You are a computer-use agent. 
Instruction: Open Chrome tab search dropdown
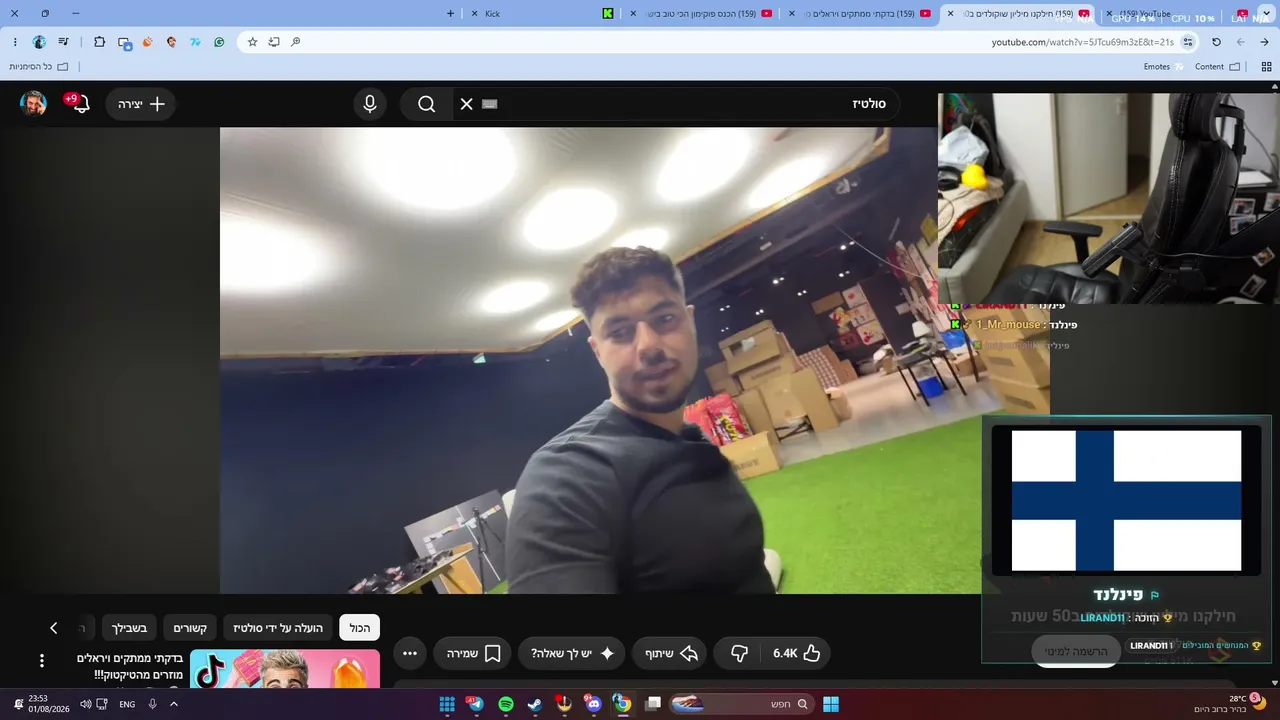point(1265,14)
